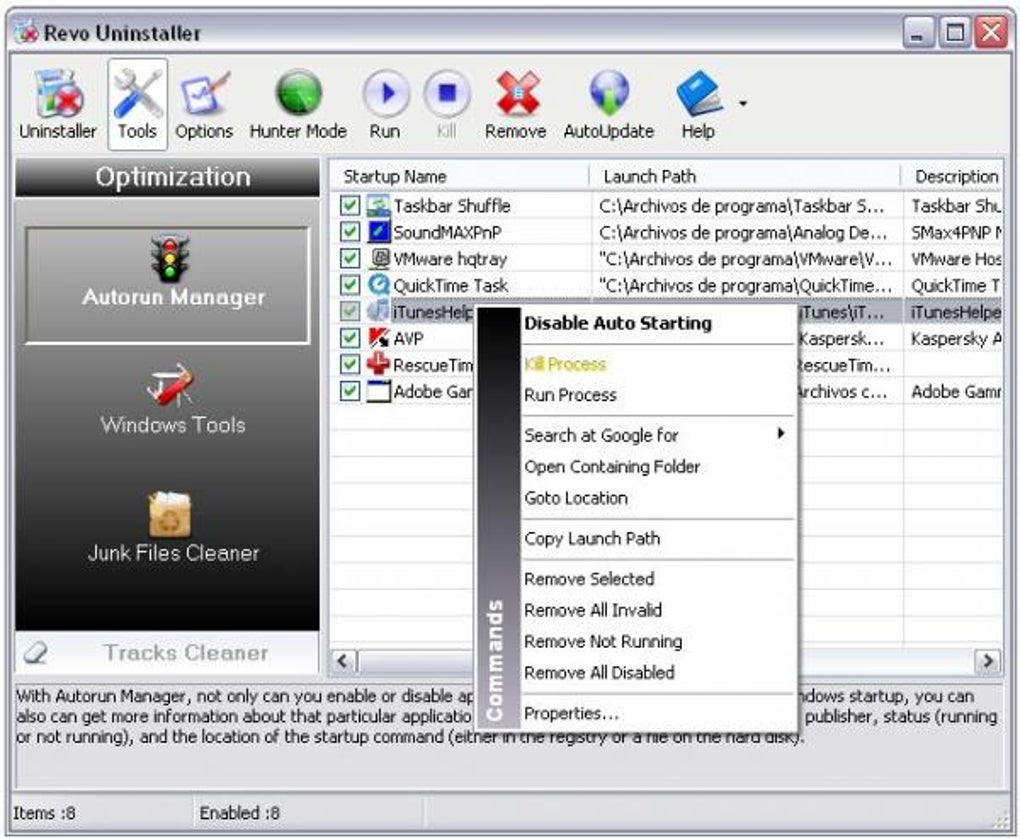Viewport: 1020px width, 838px height.
Task: Choose Goto Location menu item
Action: pos(658,498)
